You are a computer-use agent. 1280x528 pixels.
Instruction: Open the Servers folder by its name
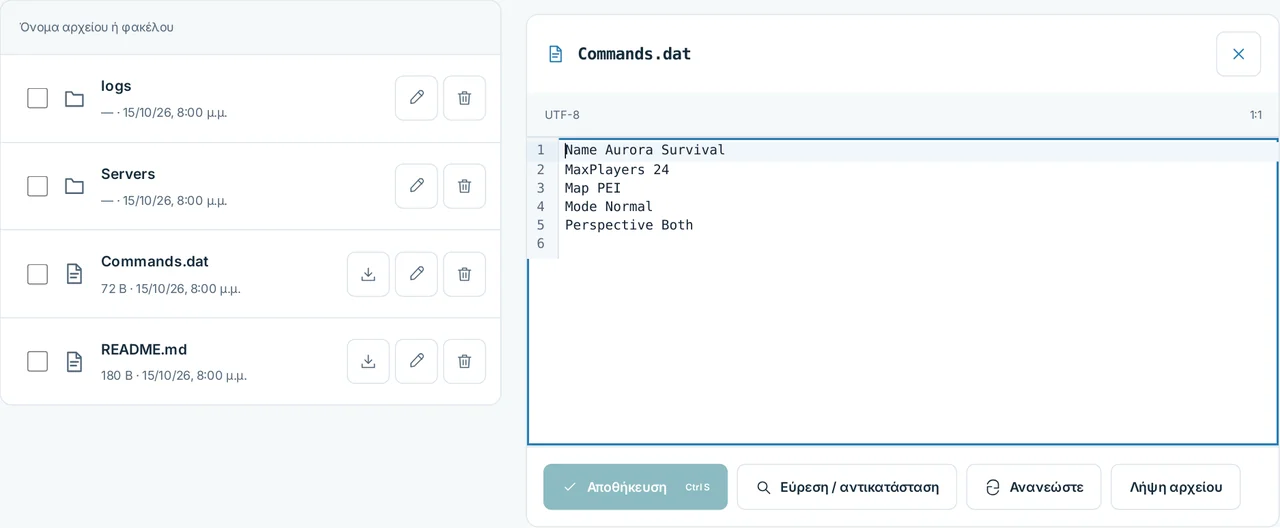(128, 174)
